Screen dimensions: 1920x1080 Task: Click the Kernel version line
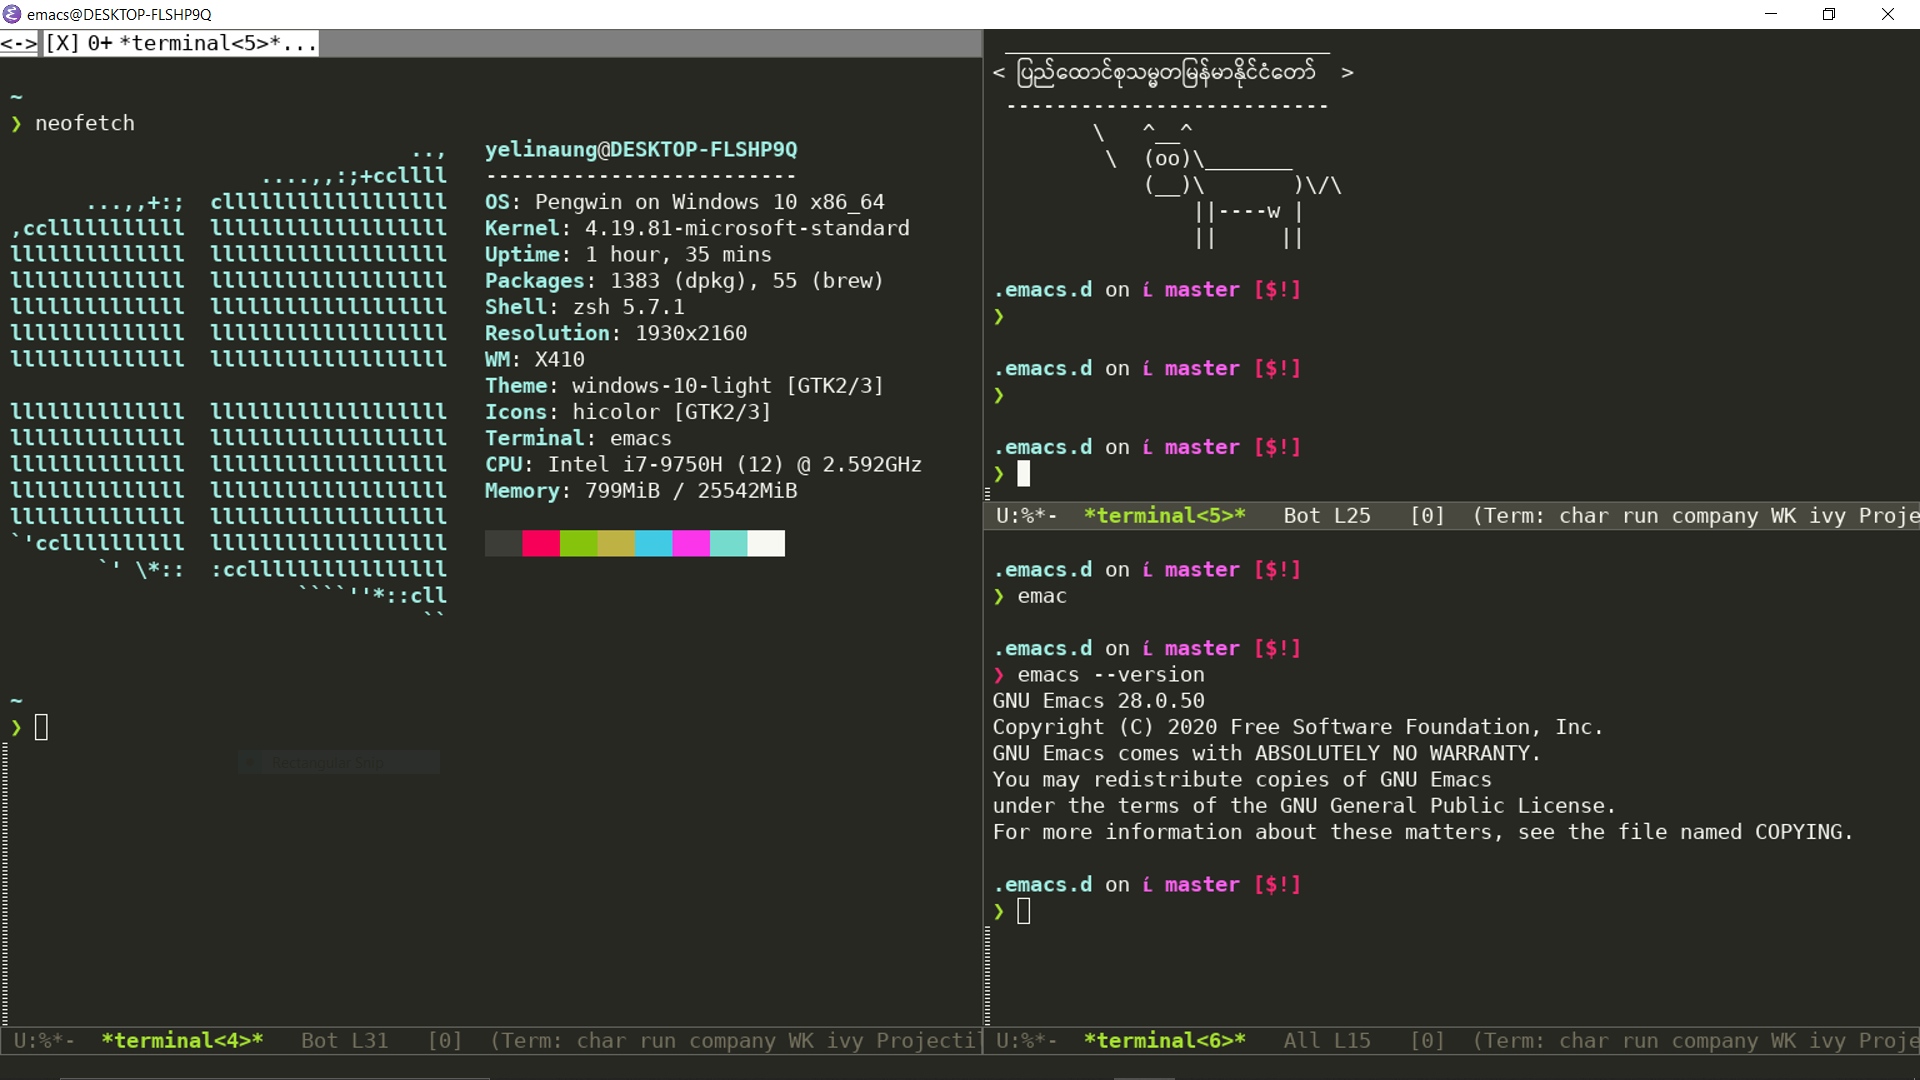697,228
